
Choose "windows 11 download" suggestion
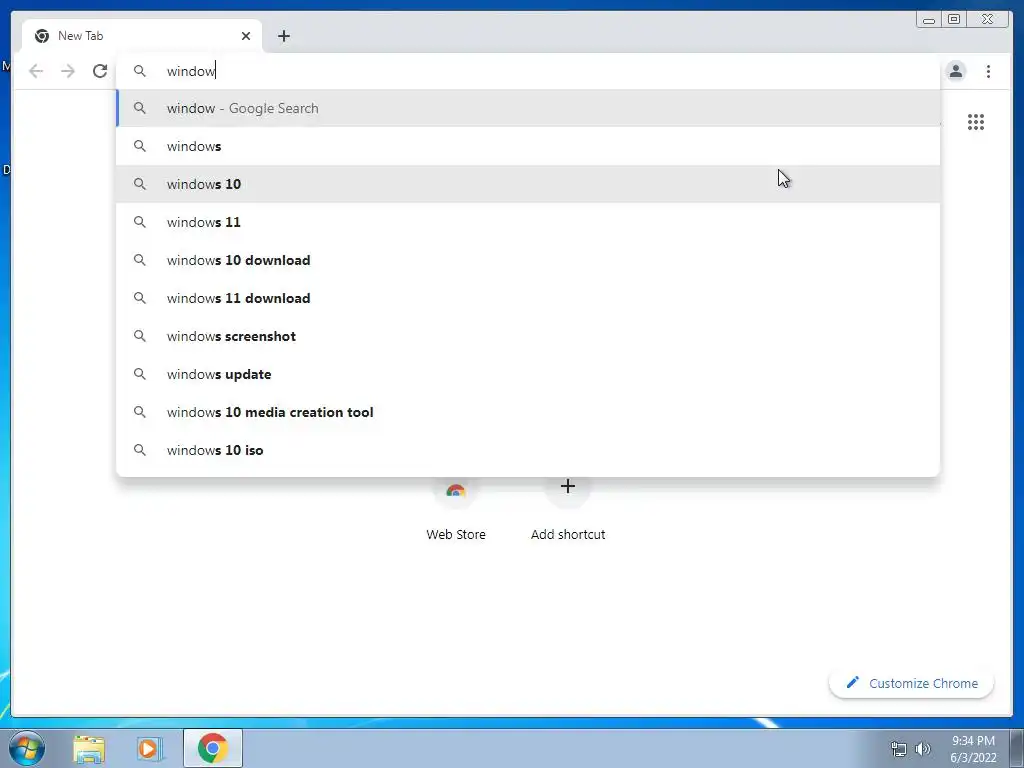point(528,298)
